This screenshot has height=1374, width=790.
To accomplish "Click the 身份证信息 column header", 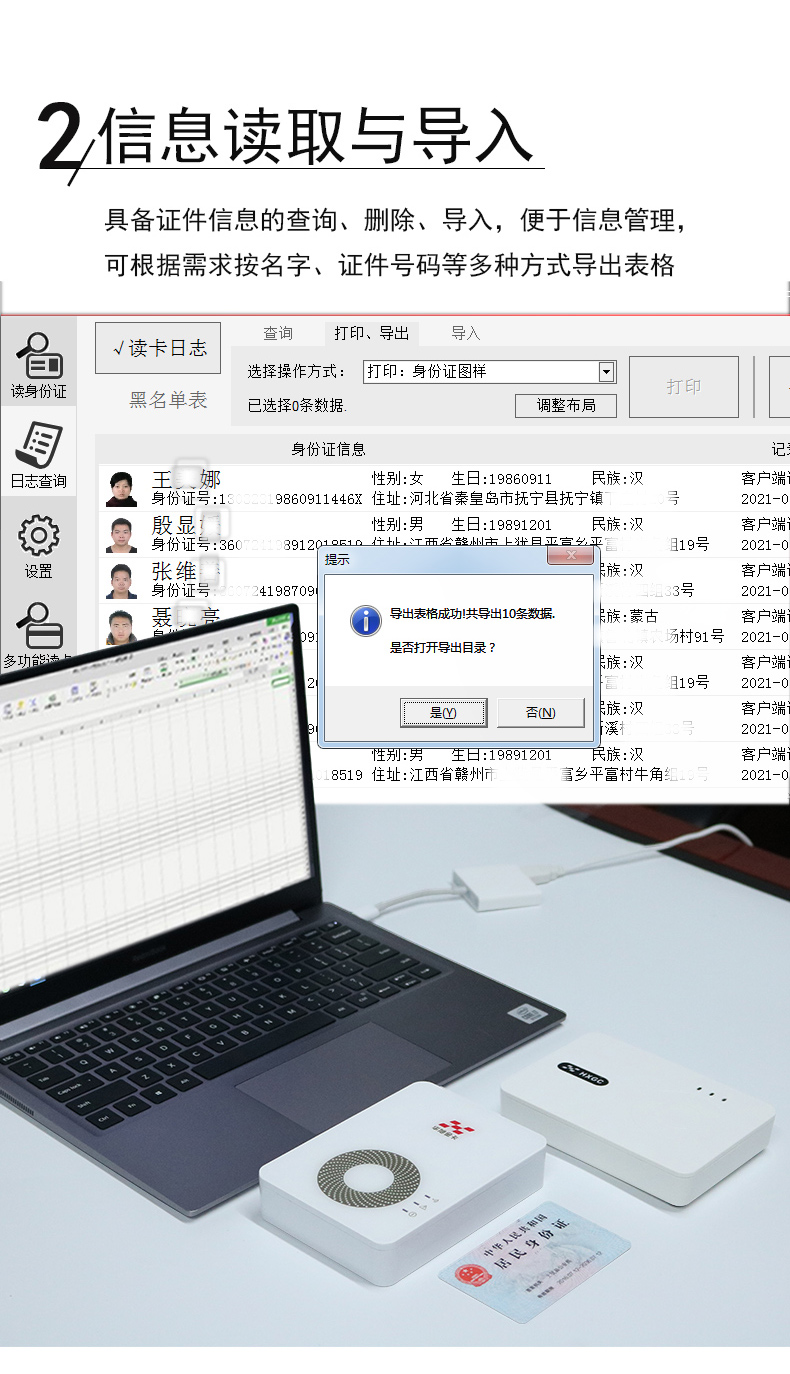I will (328, 449).
